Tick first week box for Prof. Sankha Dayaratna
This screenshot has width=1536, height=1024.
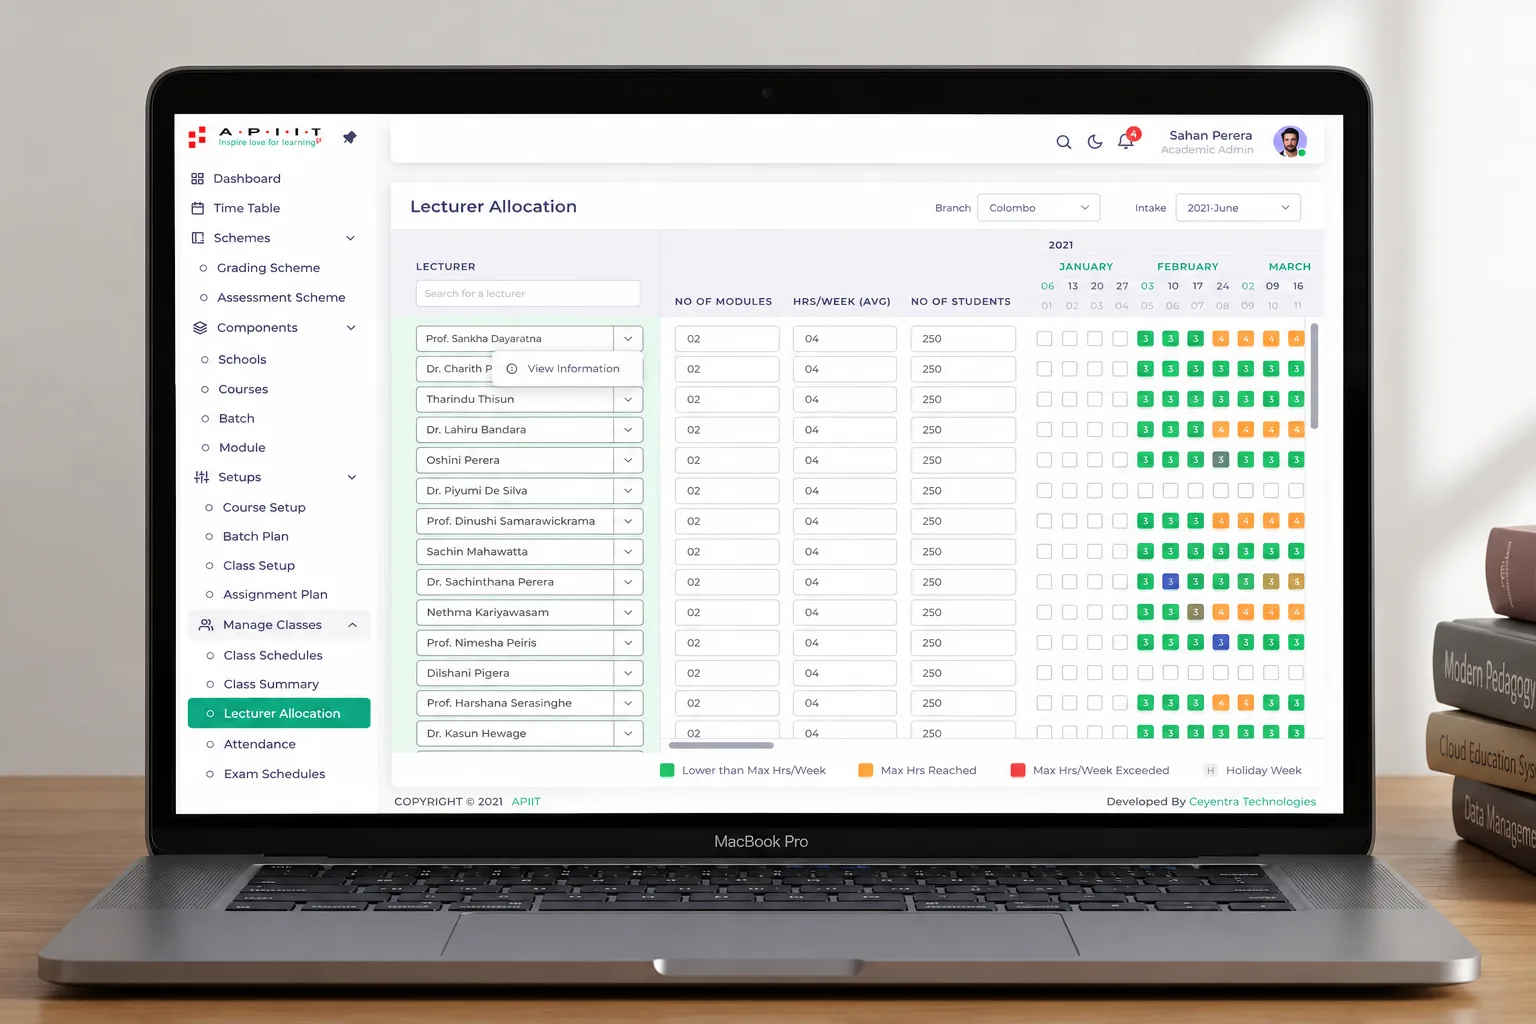[x=1044, y=339]
